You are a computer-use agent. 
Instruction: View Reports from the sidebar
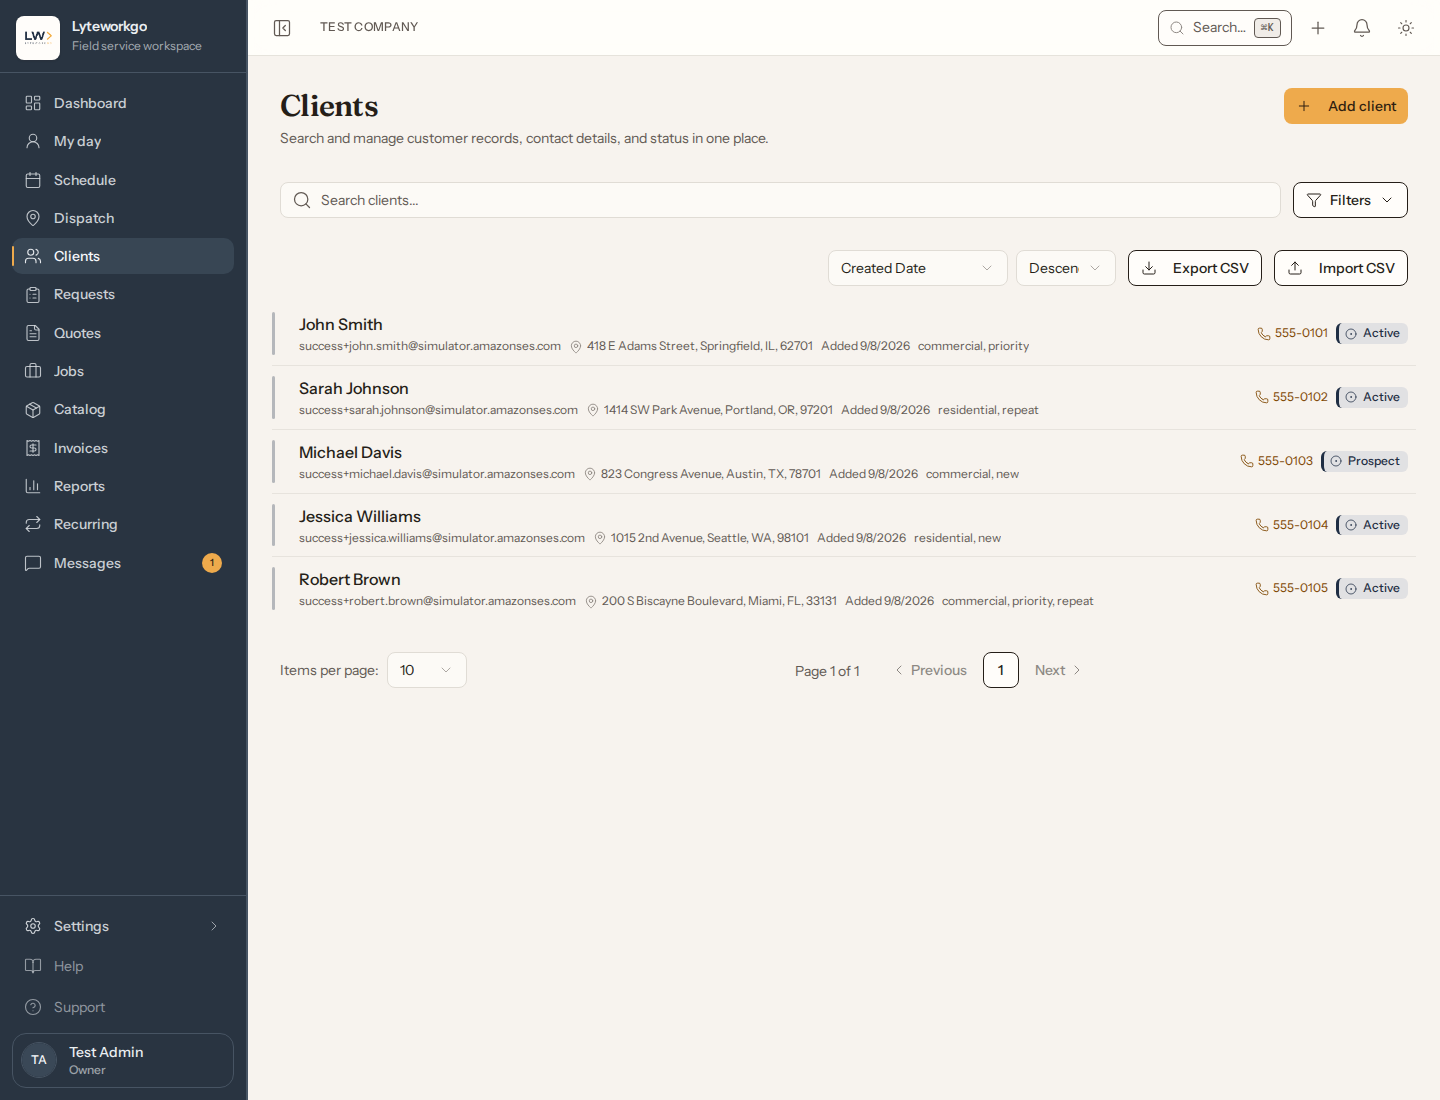coord(123,486)
